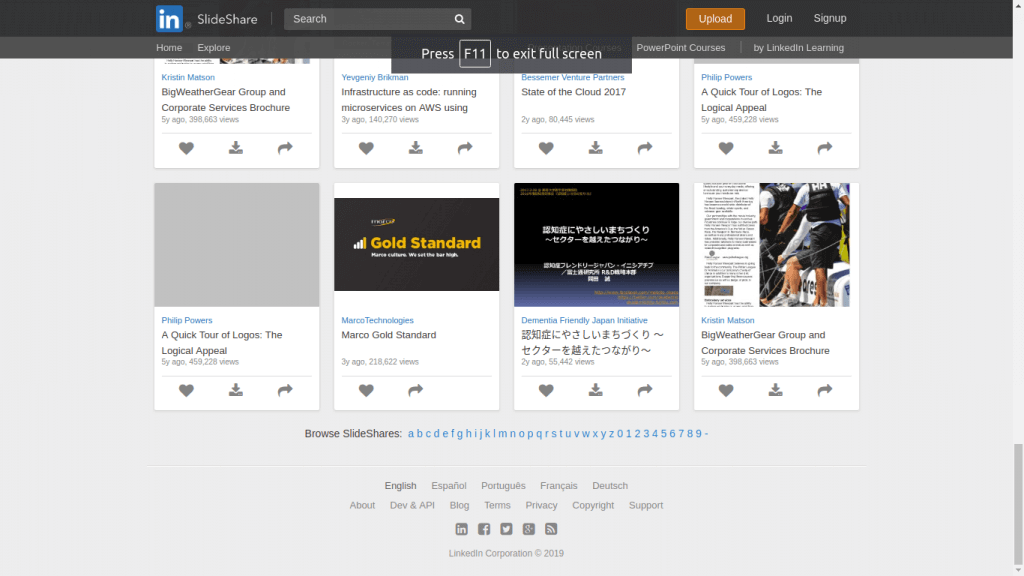Open the RSS feed icon in footer
Viewport: 1024px width, 576px height.
(x=551, y=529)
